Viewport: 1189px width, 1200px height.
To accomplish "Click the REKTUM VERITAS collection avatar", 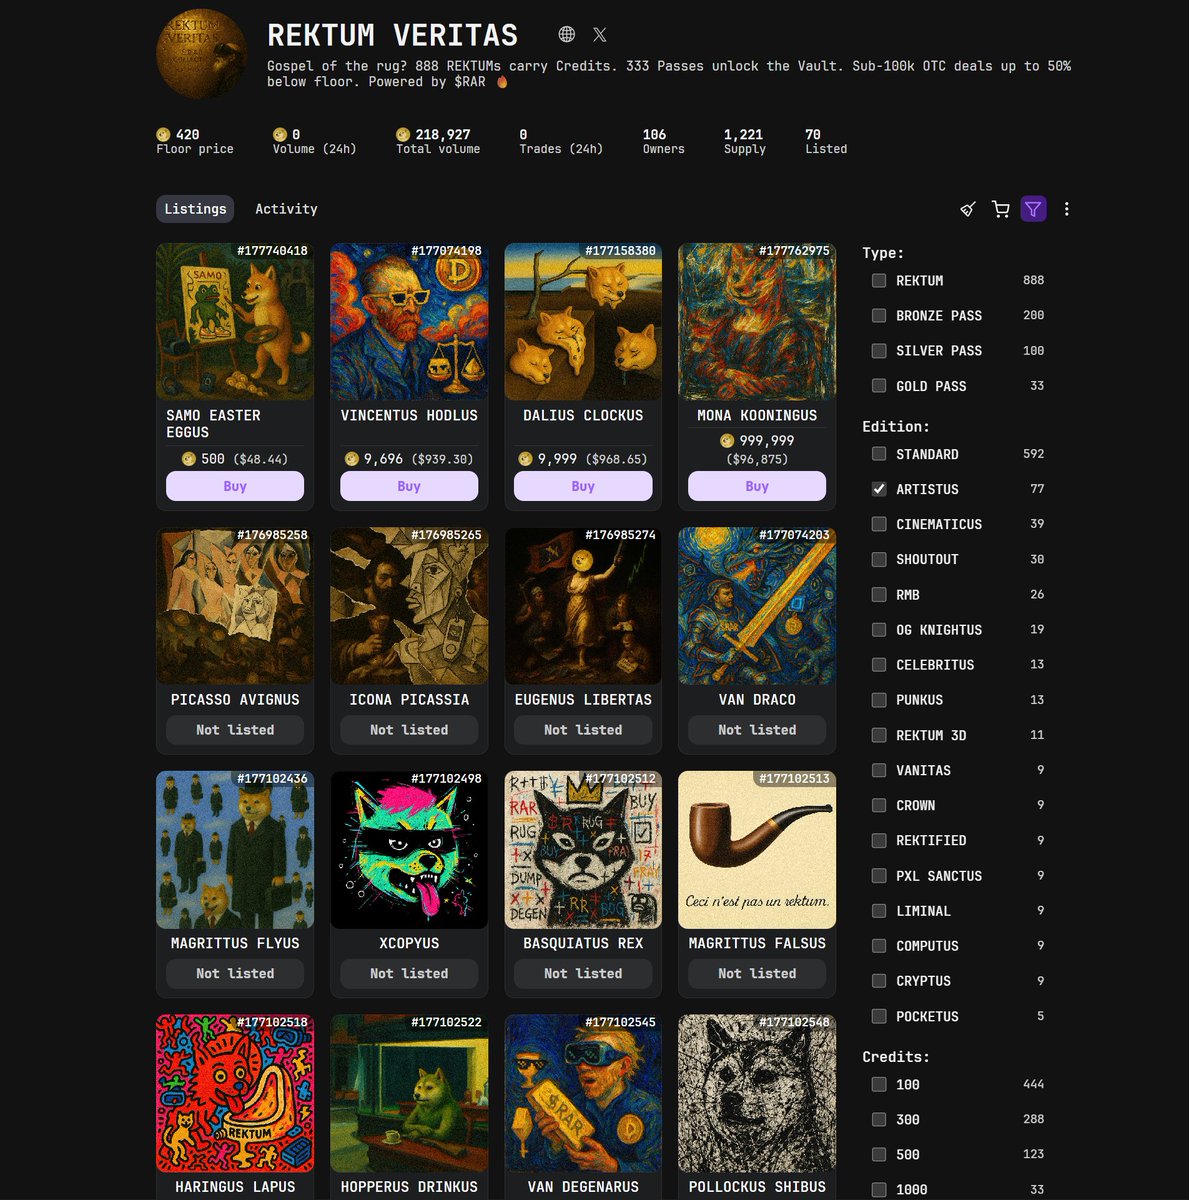I will tap(202, 55).
